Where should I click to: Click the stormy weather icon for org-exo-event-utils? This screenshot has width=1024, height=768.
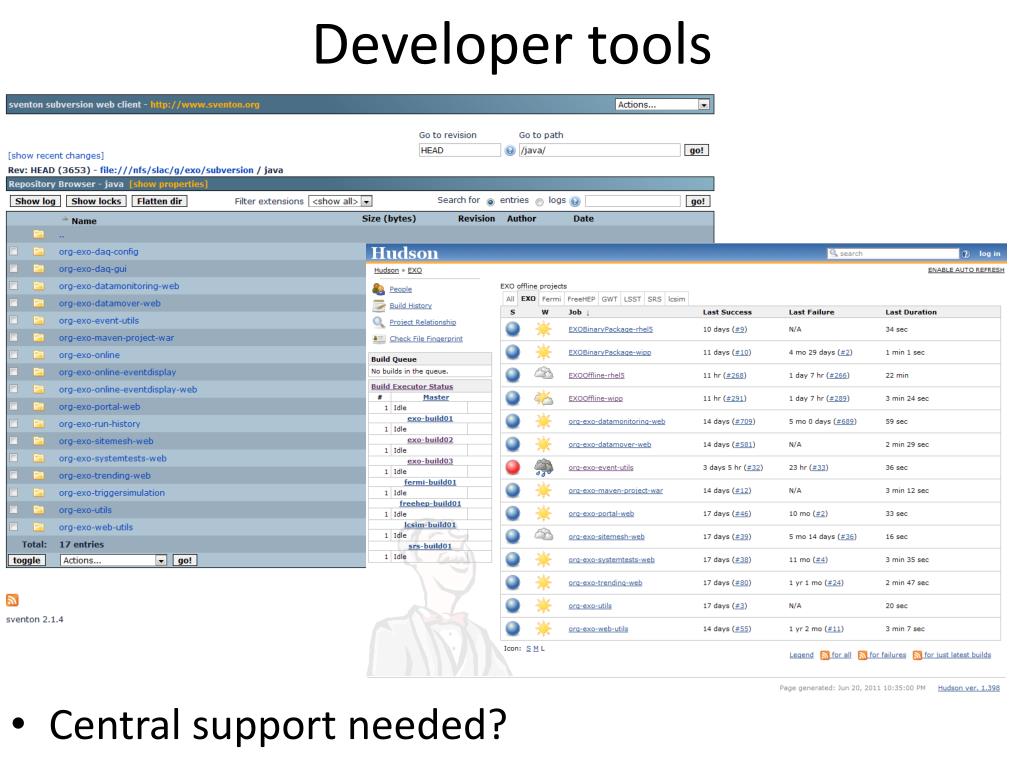click(x=543, y=467)
